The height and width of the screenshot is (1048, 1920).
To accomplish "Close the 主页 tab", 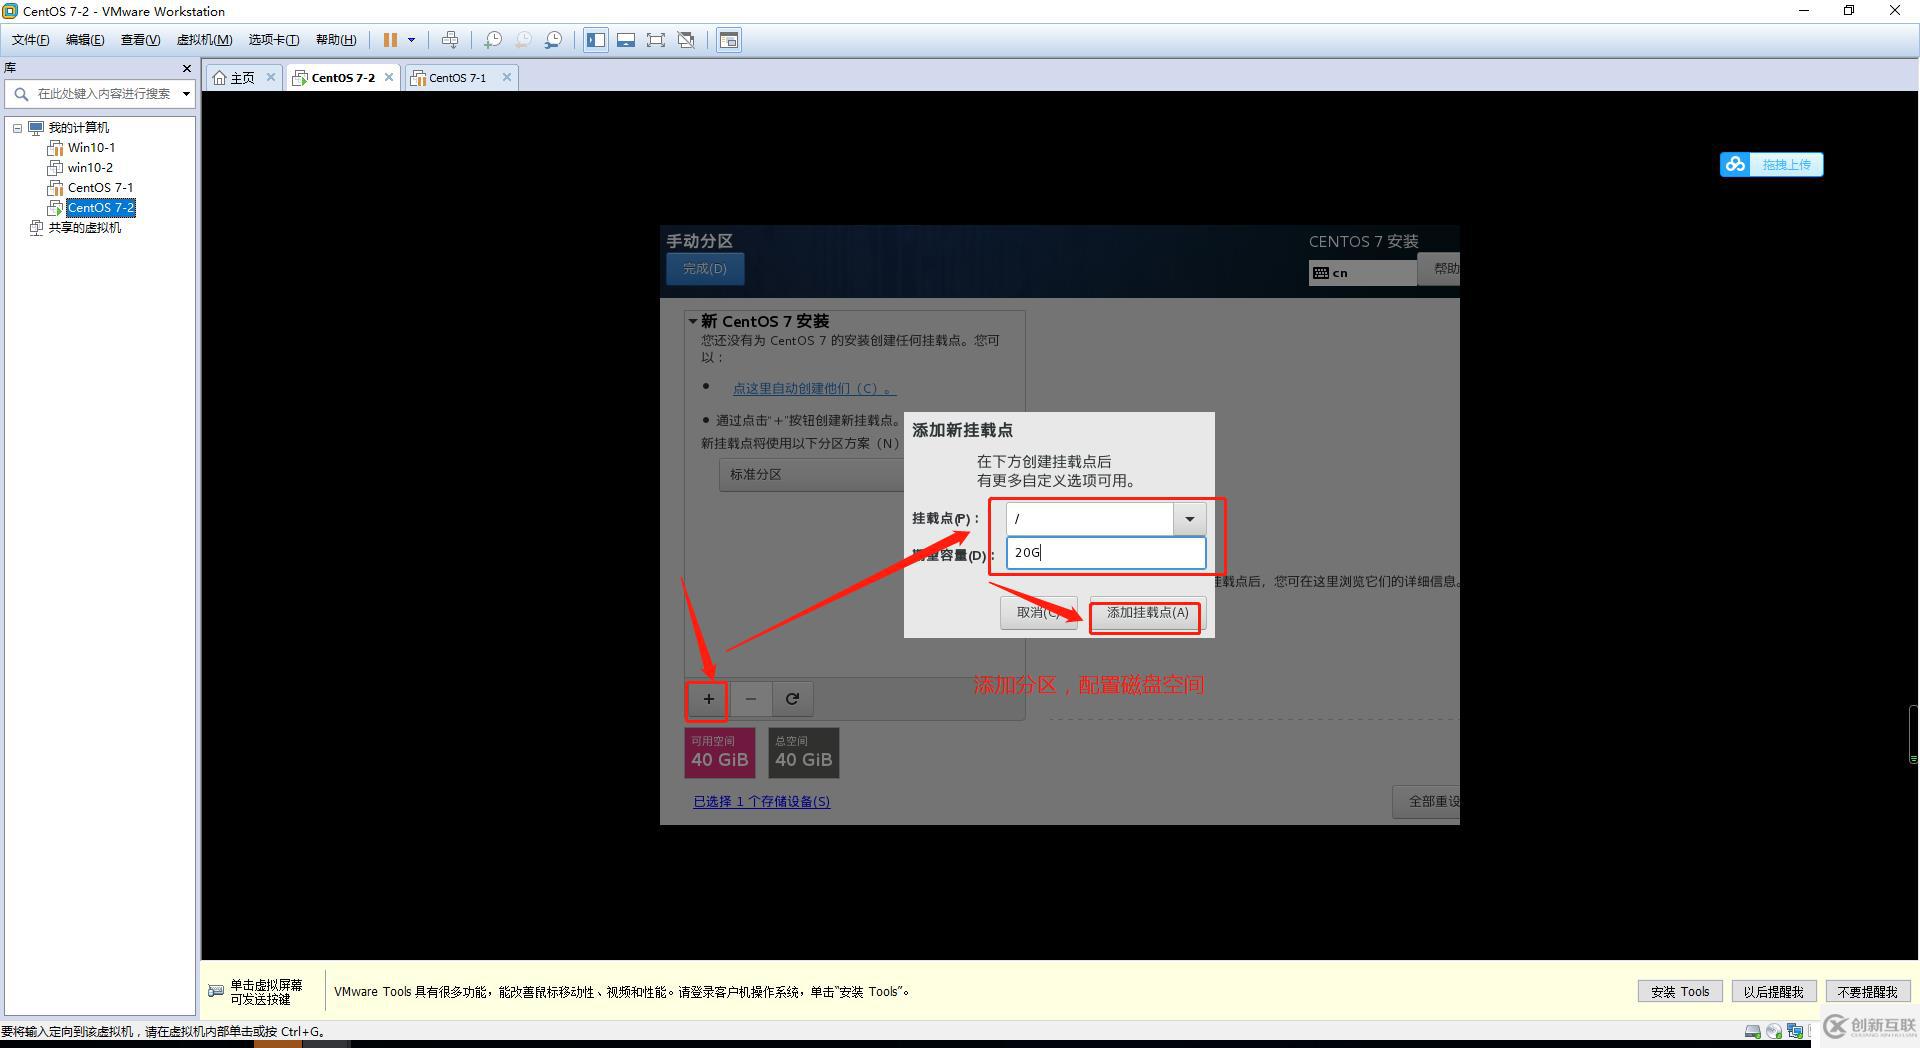I will point(270,77).
